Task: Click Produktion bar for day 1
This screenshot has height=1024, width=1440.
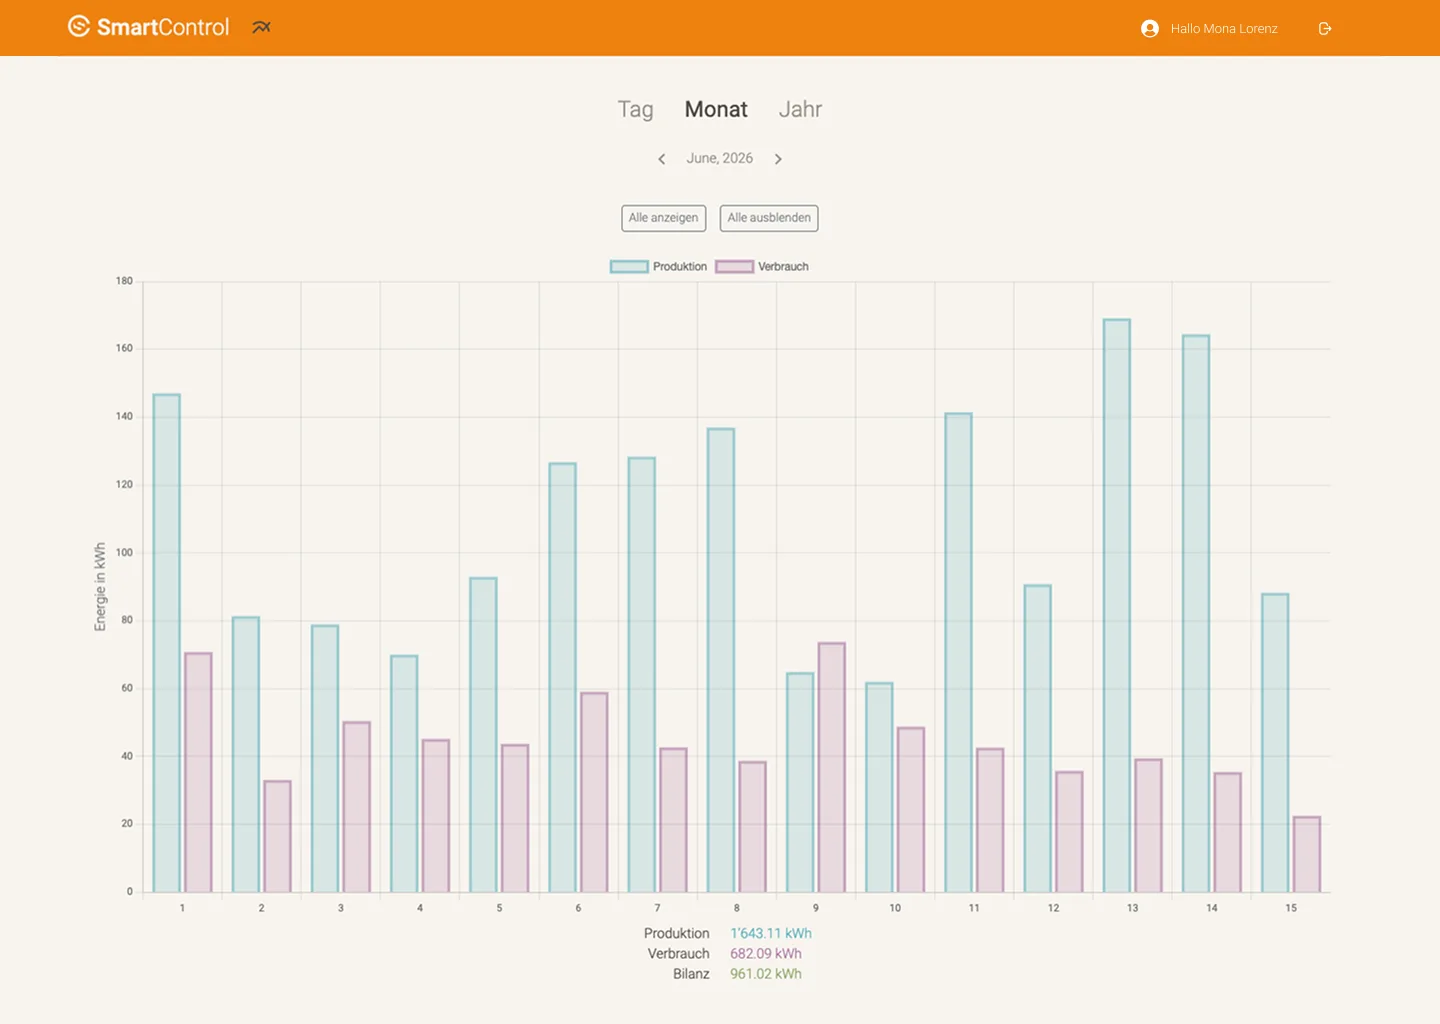Action: coord(167,643)
